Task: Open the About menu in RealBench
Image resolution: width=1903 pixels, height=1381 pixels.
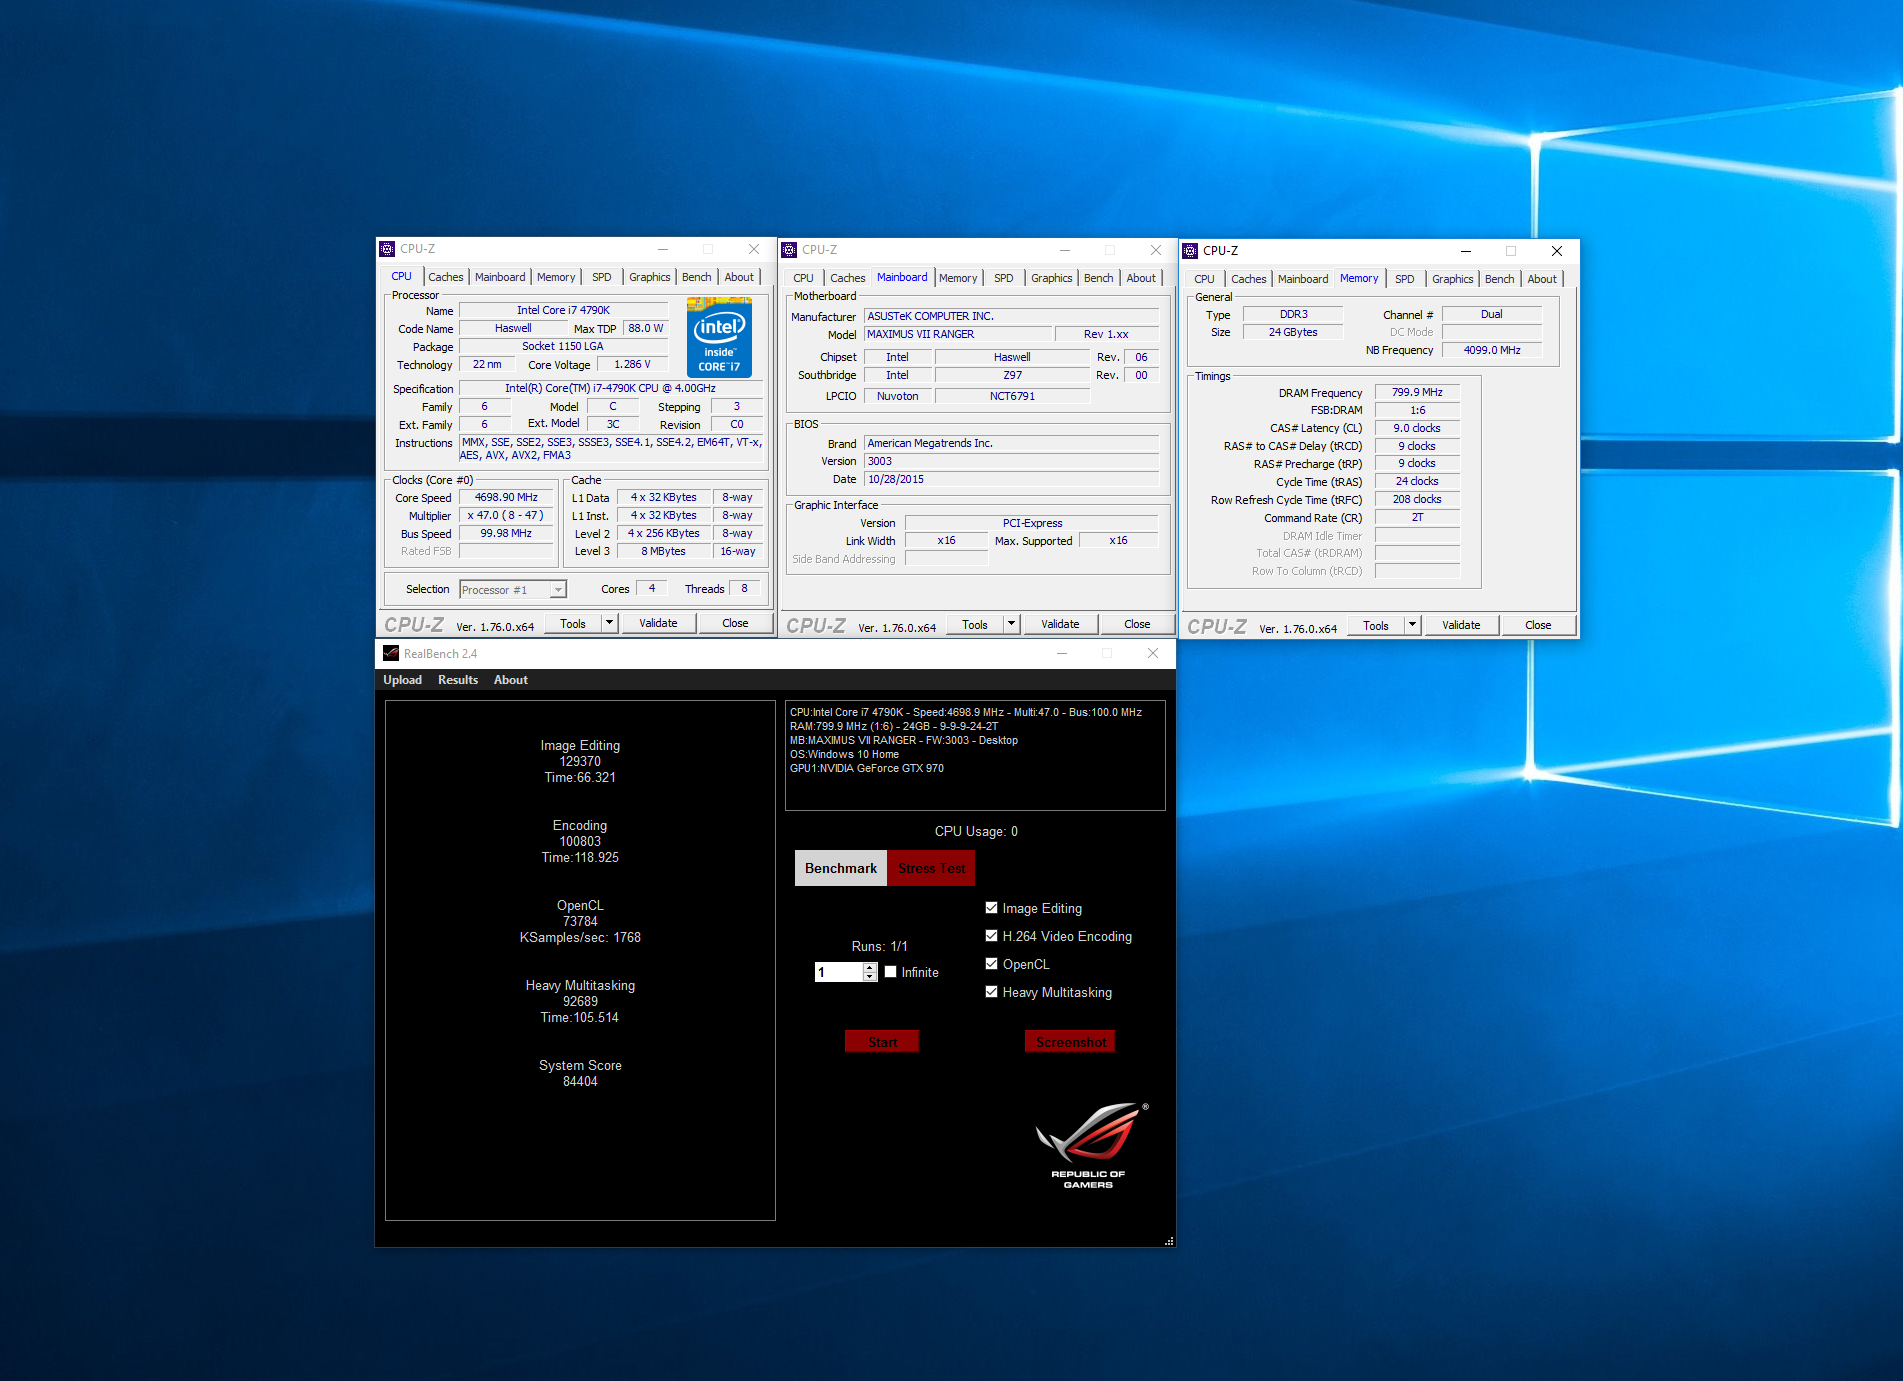Action: click(x=511, y=680)
